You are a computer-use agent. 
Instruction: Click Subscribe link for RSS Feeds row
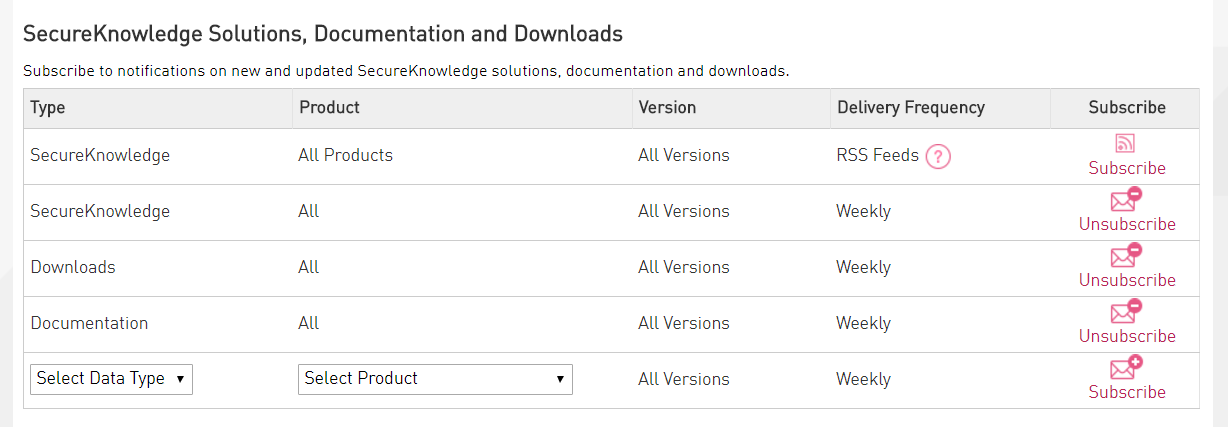pyautogui.click(x=1127, y=168)
